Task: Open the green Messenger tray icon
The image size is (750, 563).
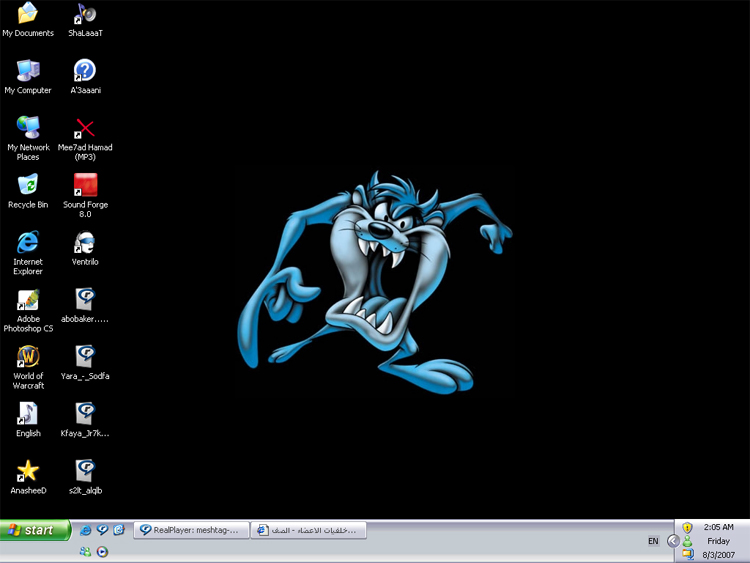Action: (x=687, y=541)
